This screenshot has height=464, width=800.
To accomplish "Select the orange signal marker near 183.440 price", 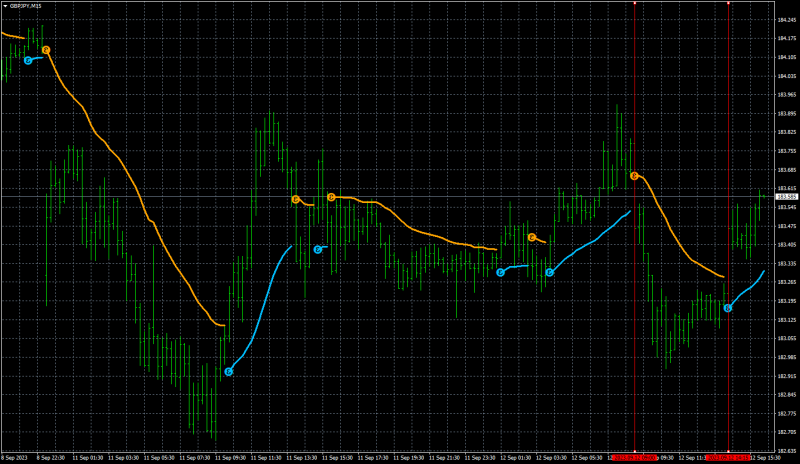I will coord(532,237).
